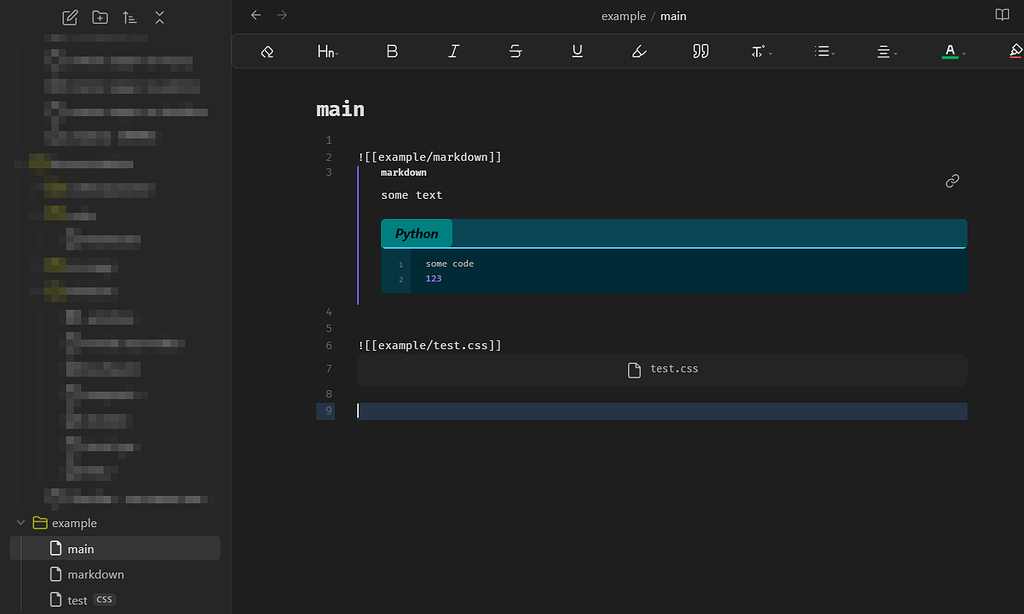
Task: Select the Python tab on the code block
Action: 416,233
